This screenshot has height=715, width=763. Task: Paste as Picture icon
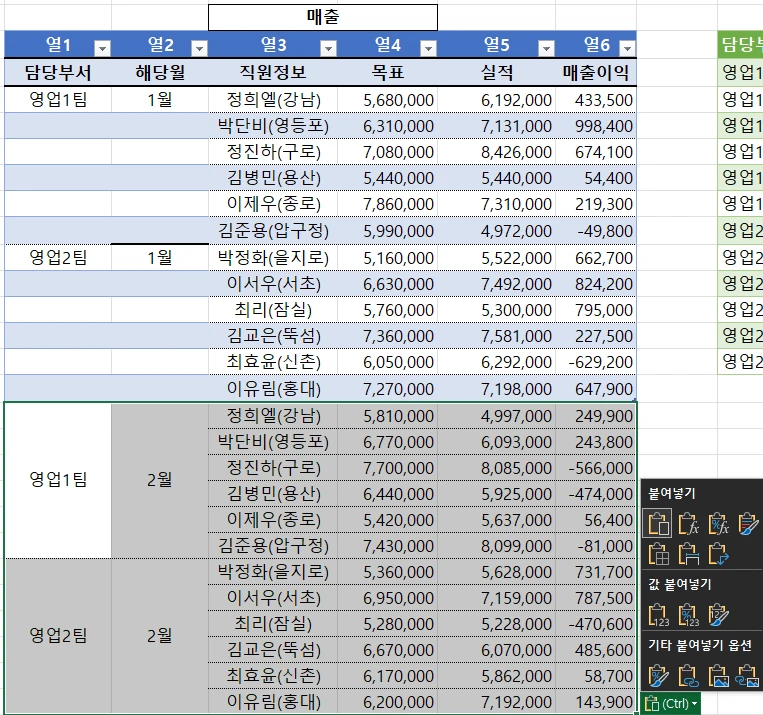(x=718, y=676)
